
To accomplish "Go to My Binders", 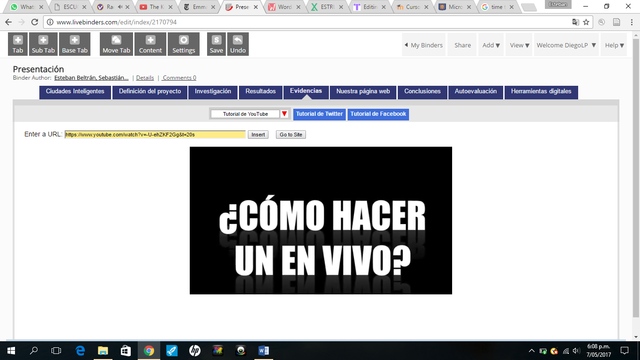I will (423, 45).
